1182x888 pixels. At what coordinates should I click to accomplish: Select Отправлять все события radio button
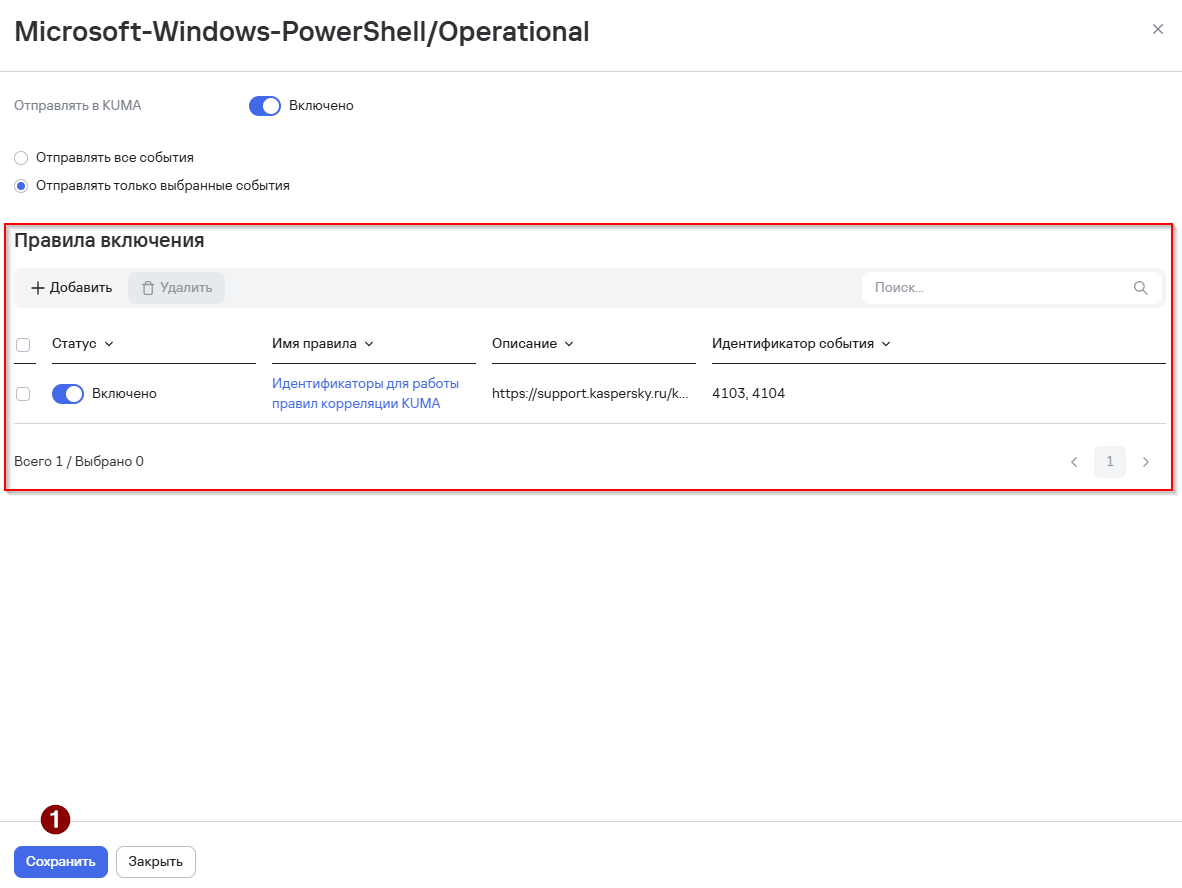pos(21,158)
